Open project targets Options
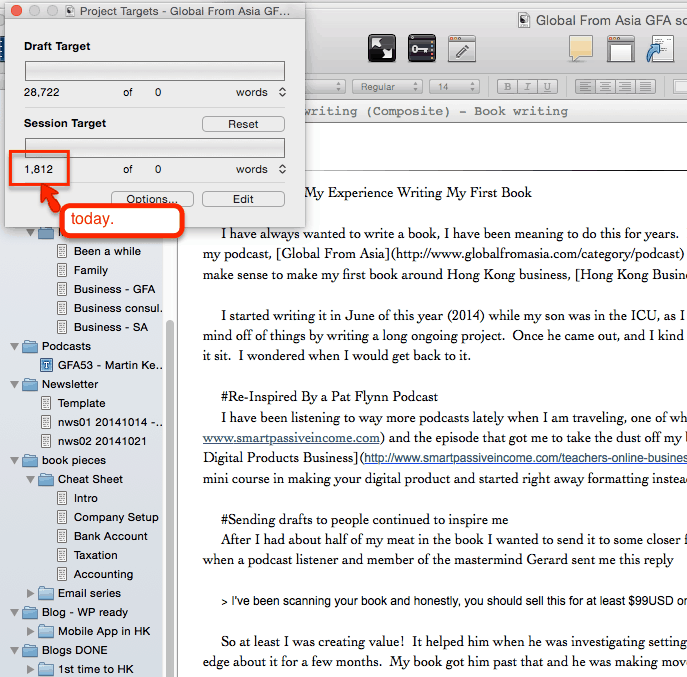The image size is (687, 677). tap(152, 198)
